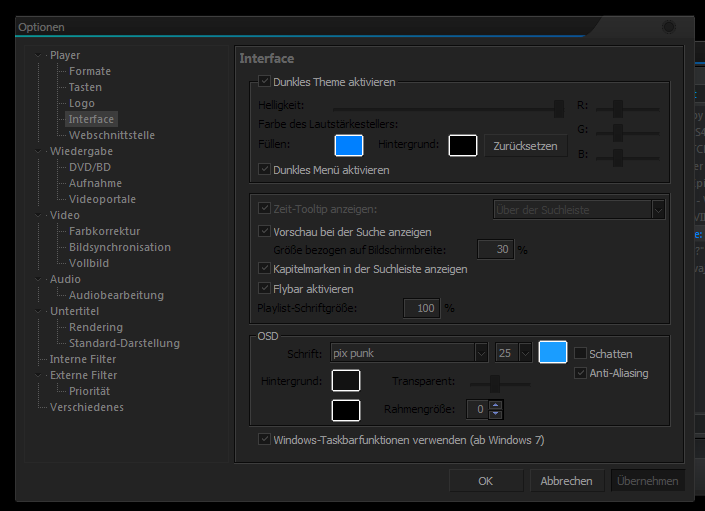Screen dimensions: 705x511
Task: Click the Helligkeit slider thumb
Action: 559,109
